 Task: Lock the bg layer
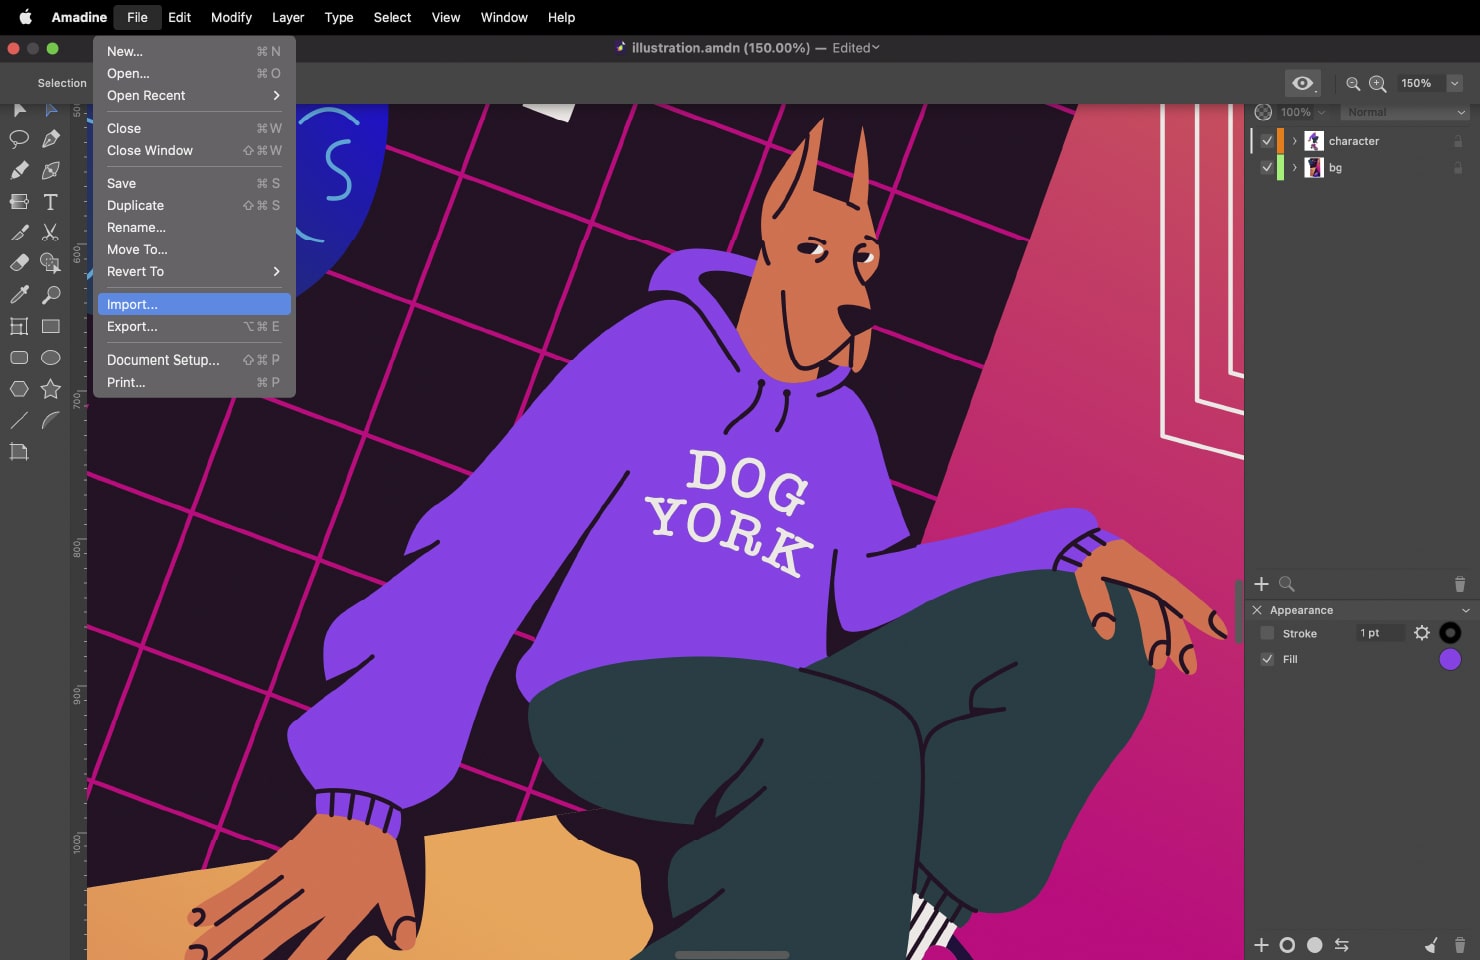click(x=1458, y=167)
